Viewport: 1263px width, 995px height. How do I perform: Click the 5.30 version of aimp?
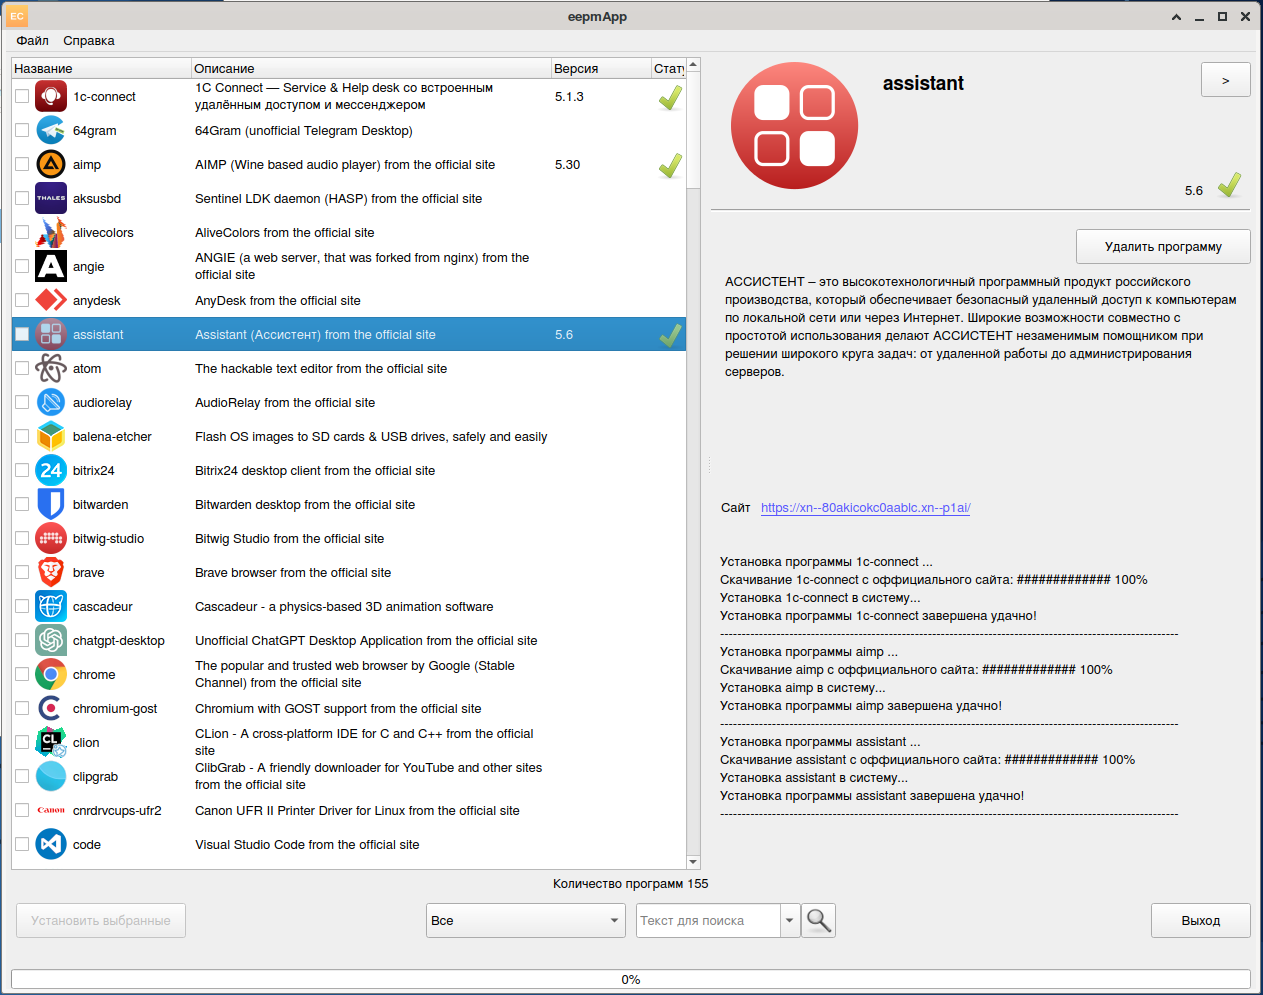[568, 165]
